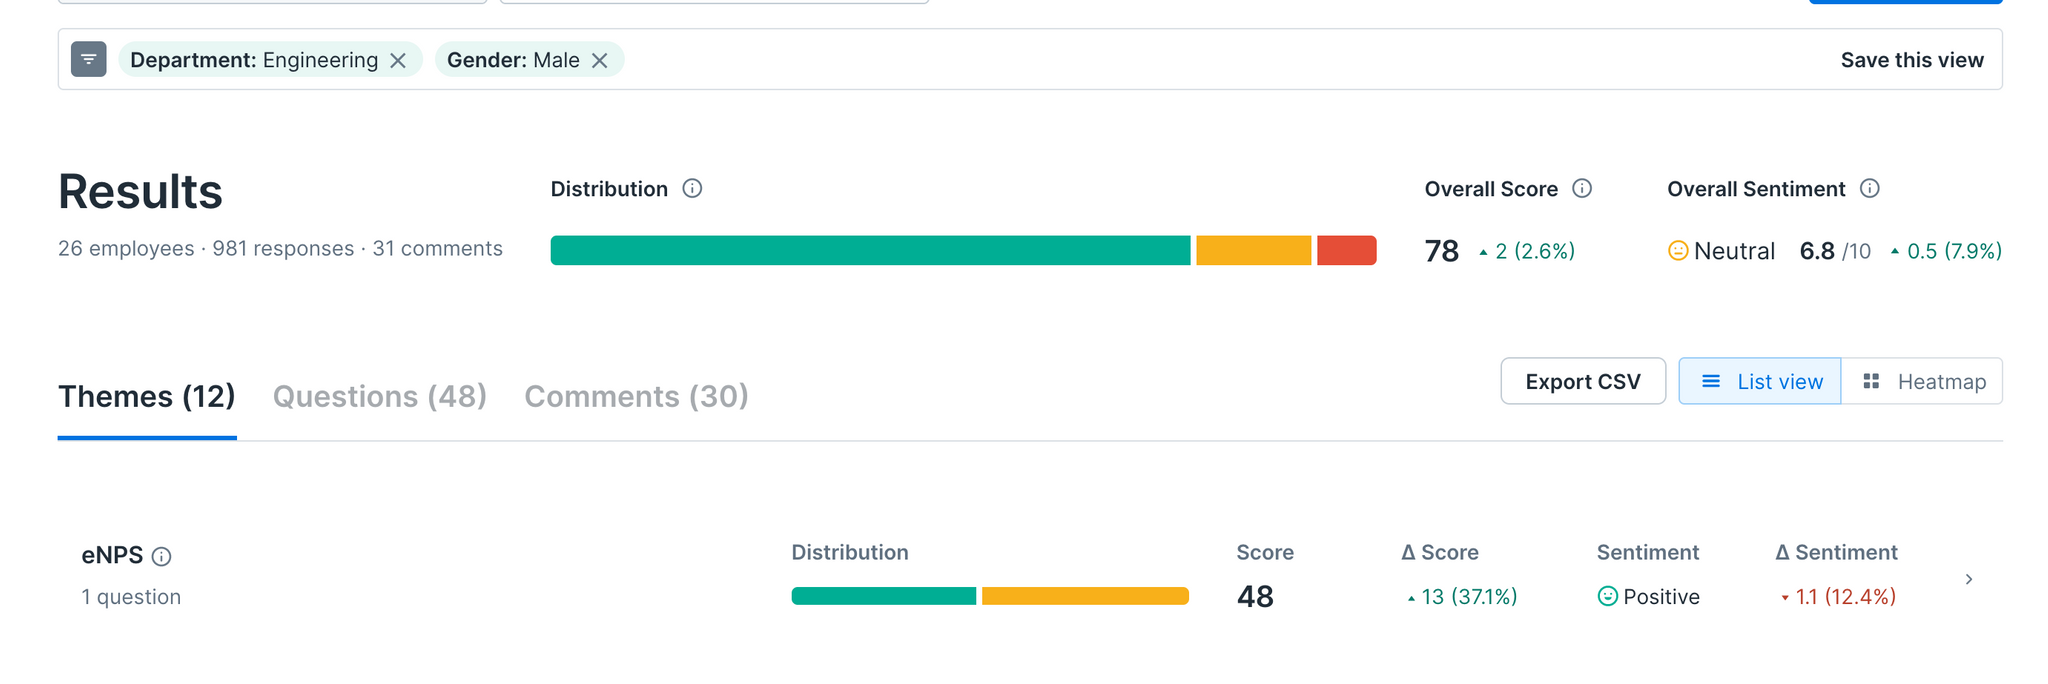This screenshot has height=684, width=2048.
Task: Click the eNPS info icon
Action: coord(162,557)
